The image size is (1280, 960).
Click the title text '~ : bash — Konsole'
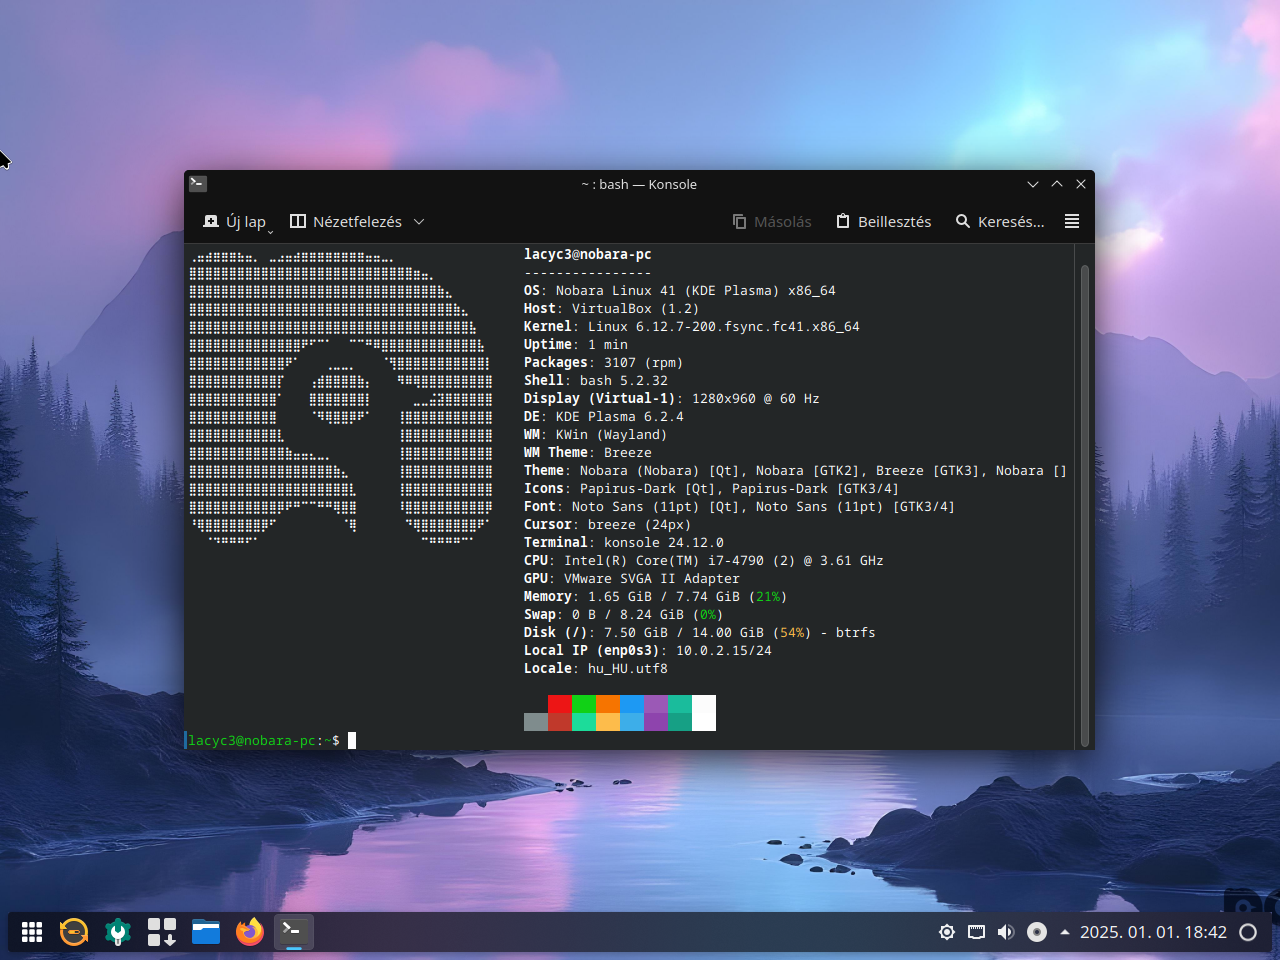639,184
